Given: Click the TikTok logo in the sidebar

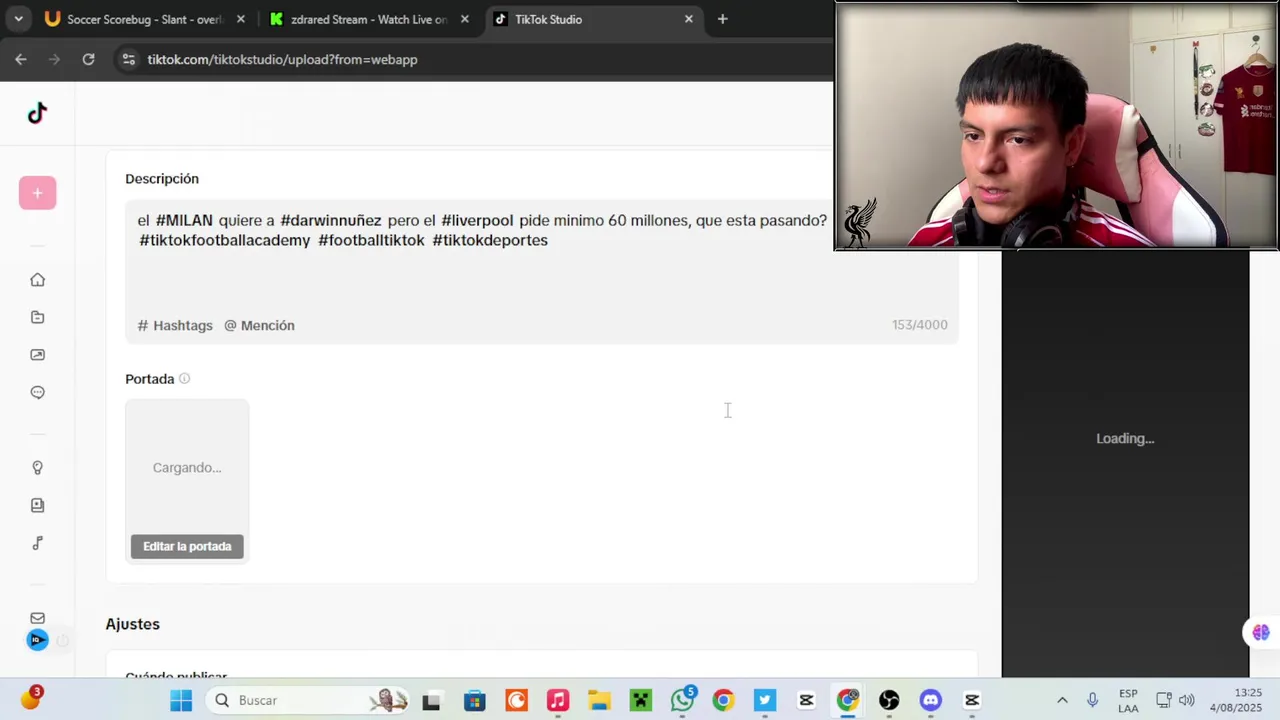Looking at the screenshot, I should pos(37,113).
